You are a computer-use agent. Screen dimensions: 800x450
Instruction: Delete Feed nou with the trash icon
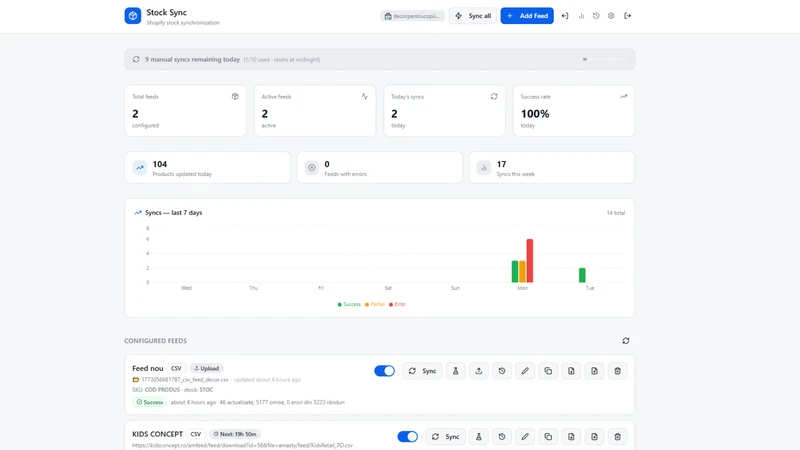click(x=617, y=371)
